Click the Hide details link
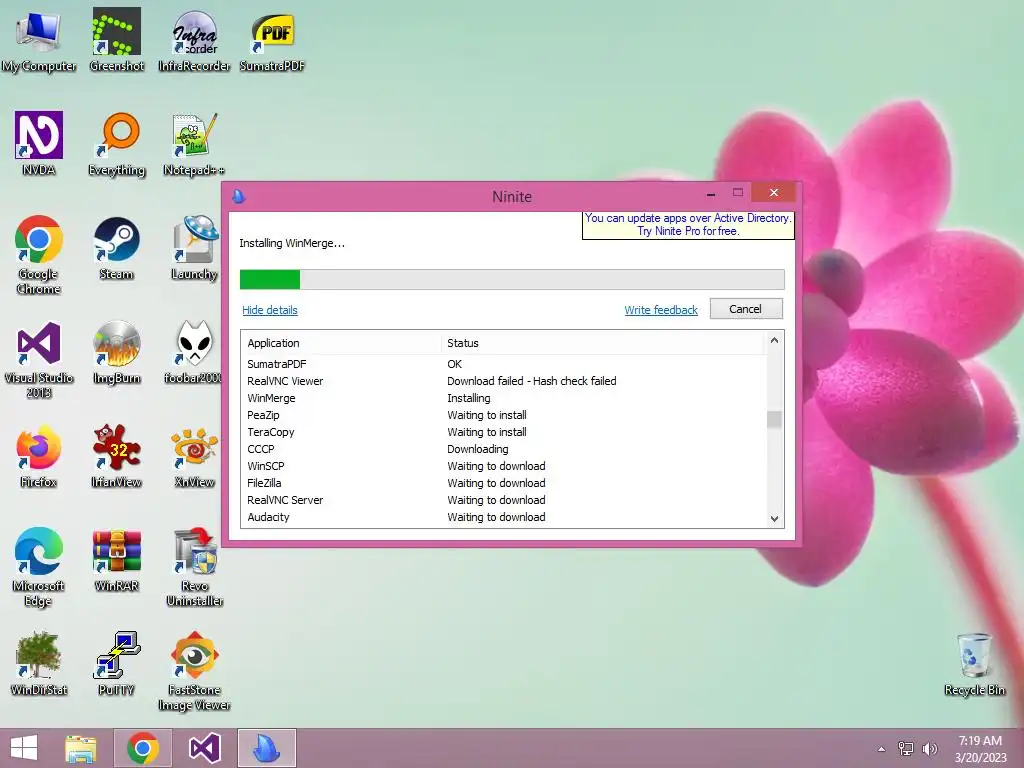The image size is (1024, 768). 270,310
